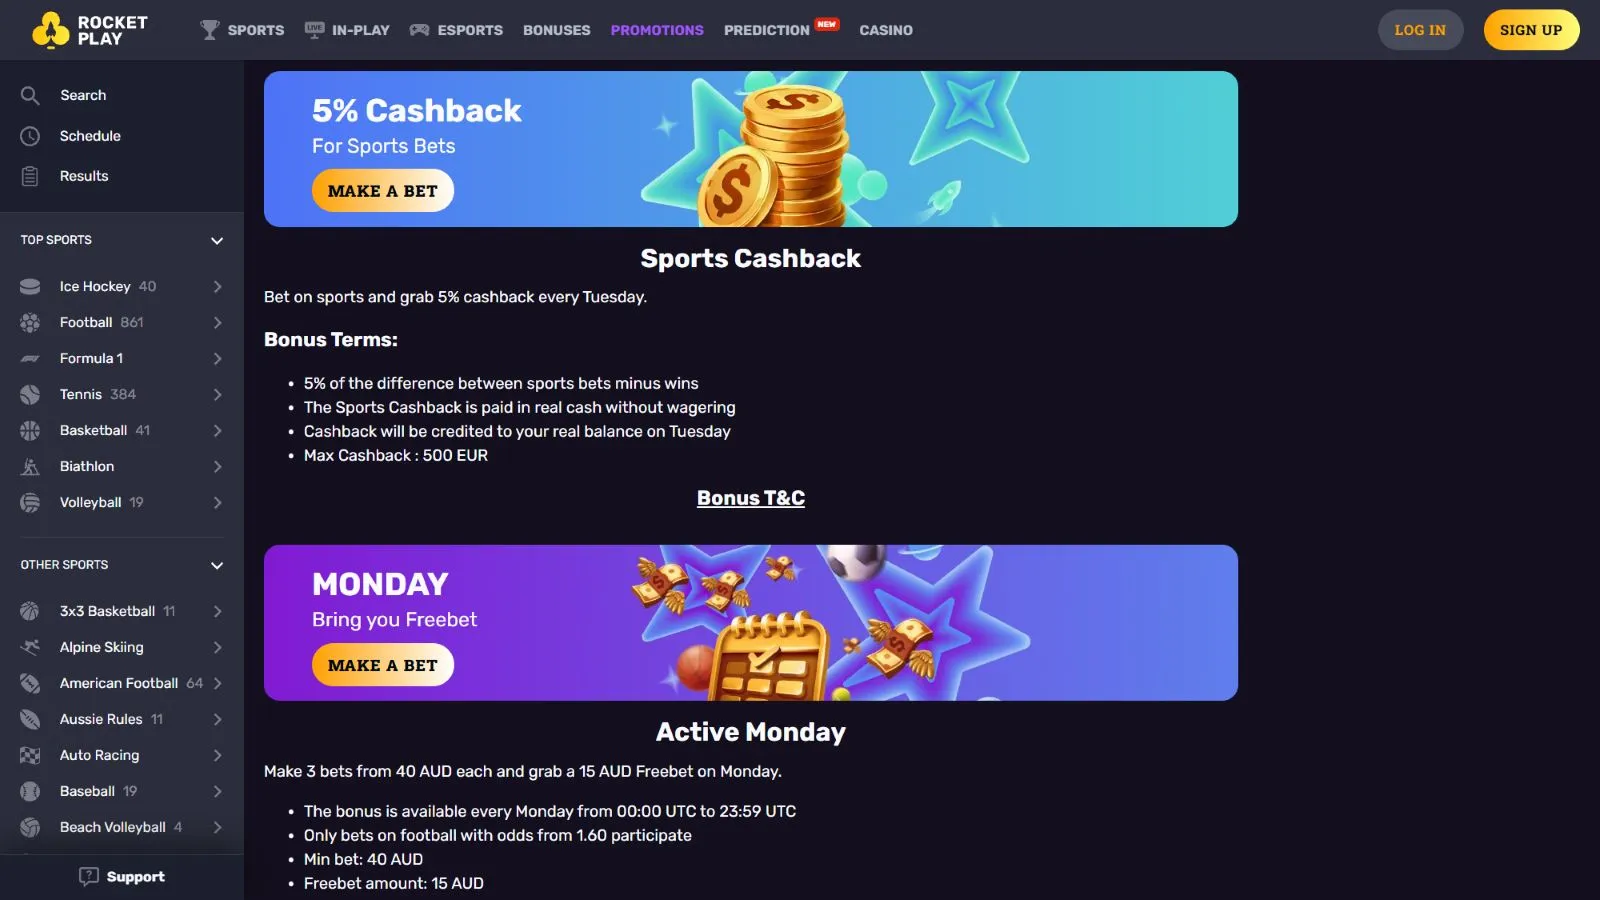Click the Search magnifier icon
This screenshot has height=900, width=1600.
pyautogui.click(x=30, y=95)
